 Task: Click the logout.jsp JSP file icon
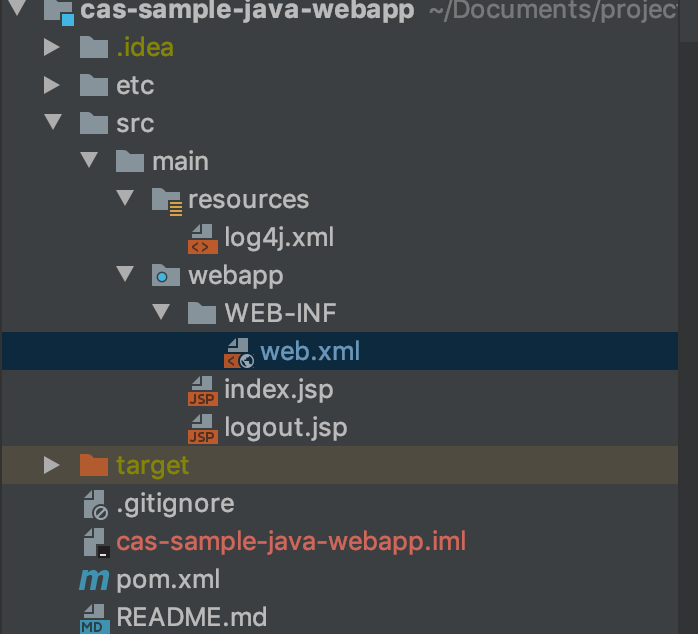(x=202, y=428)
